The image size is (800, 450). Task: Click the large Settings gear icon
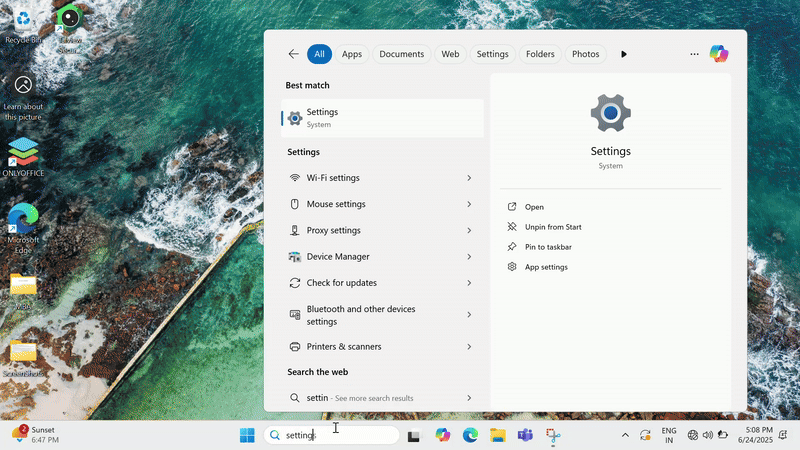click(x=611, y=113)
